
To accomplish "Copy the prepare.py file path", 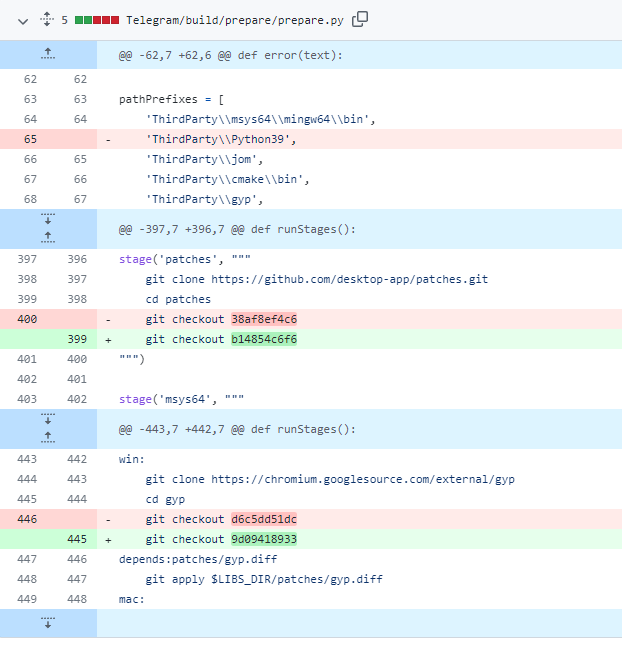I will (x=360, y=19).
